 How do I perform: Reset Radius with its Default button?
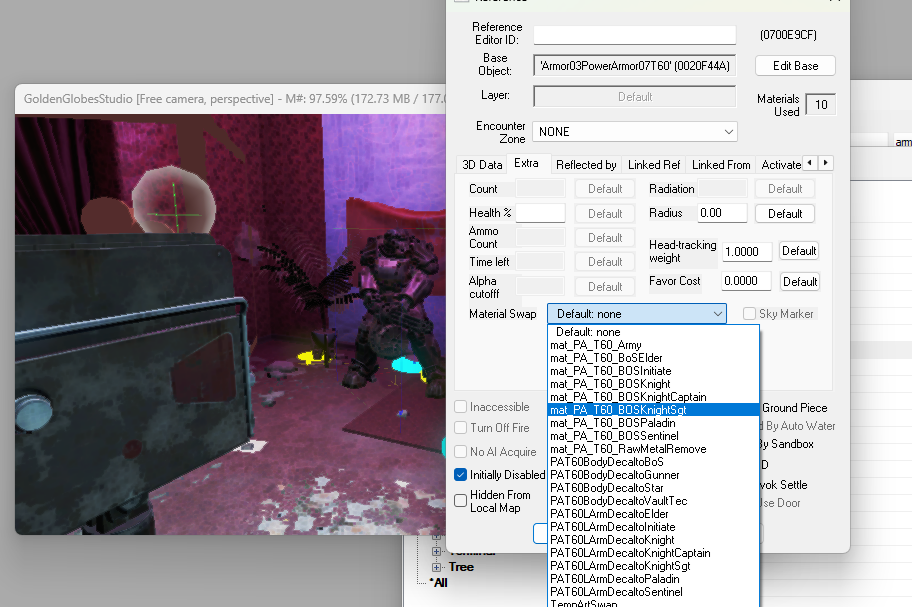tap(785, 214)
